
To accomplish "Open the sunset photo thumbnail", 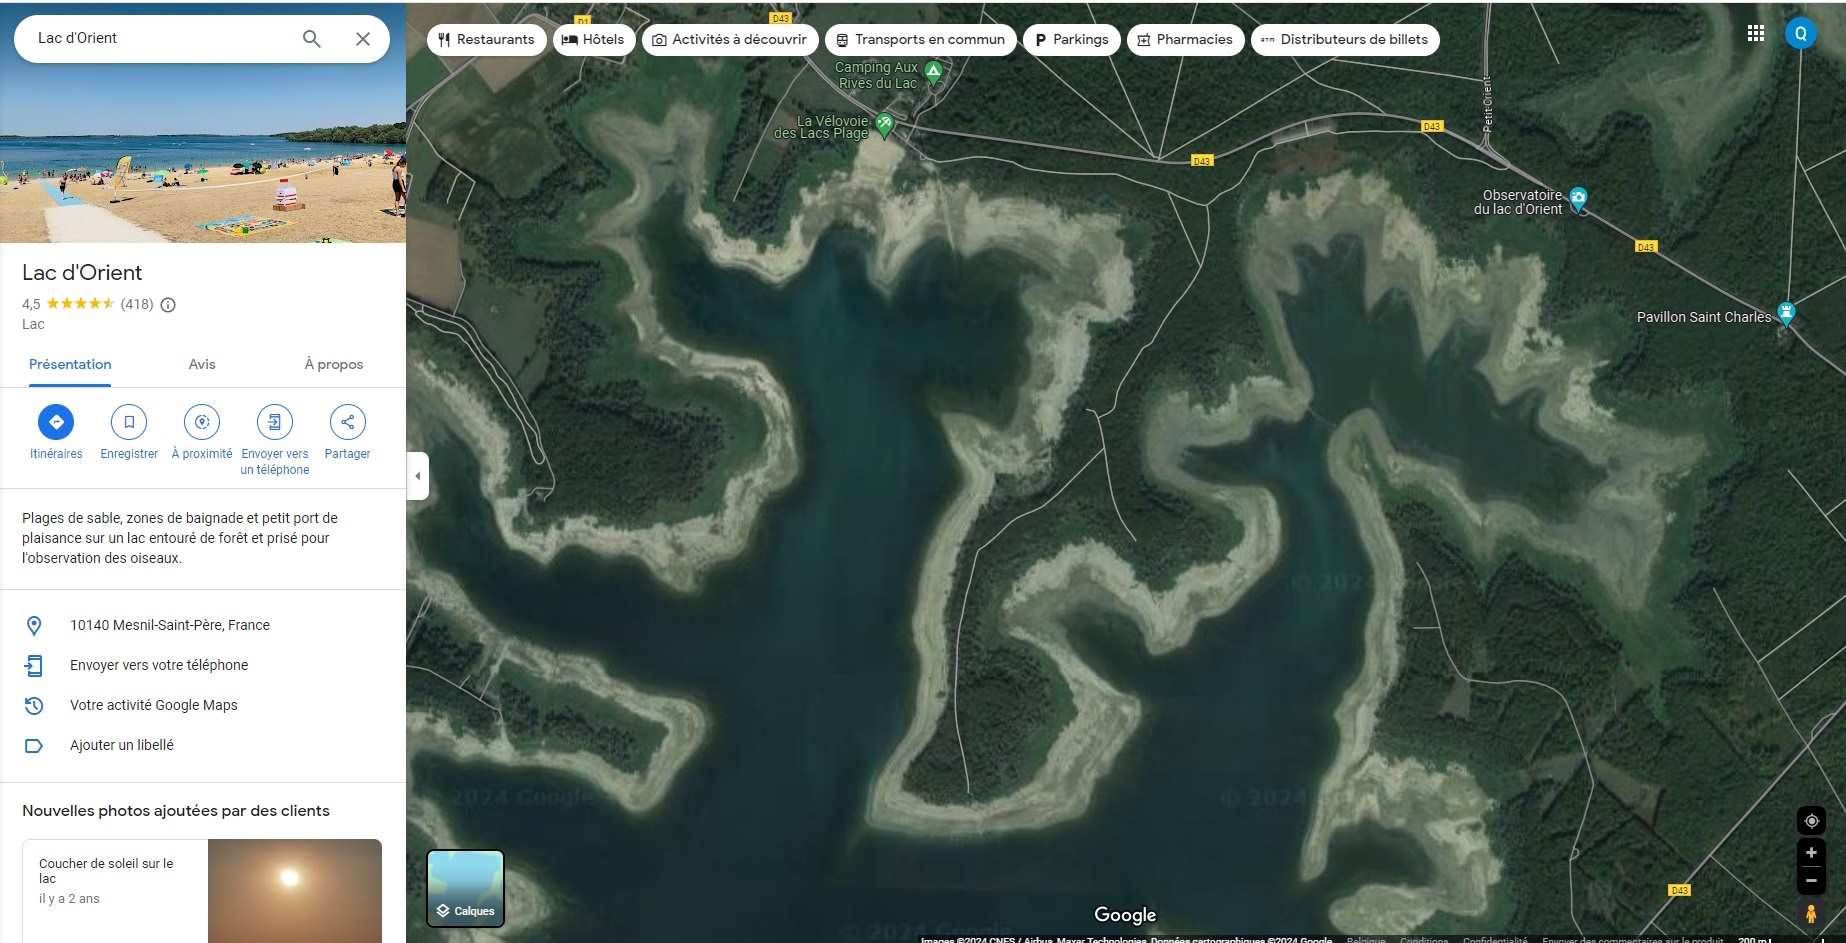I will (294, 890).
